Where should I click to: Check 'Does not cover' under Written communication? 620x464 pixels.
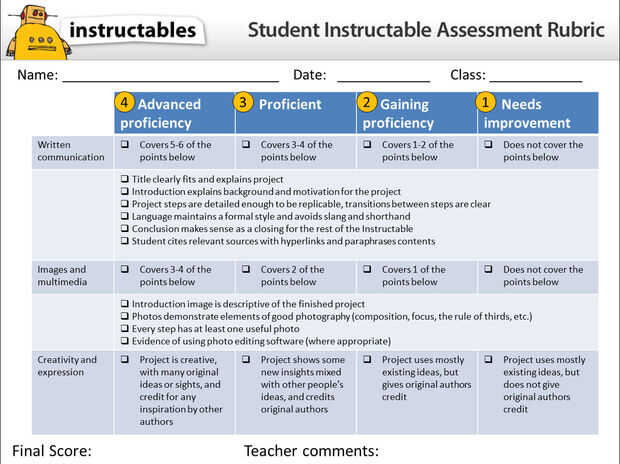(489, 145)
